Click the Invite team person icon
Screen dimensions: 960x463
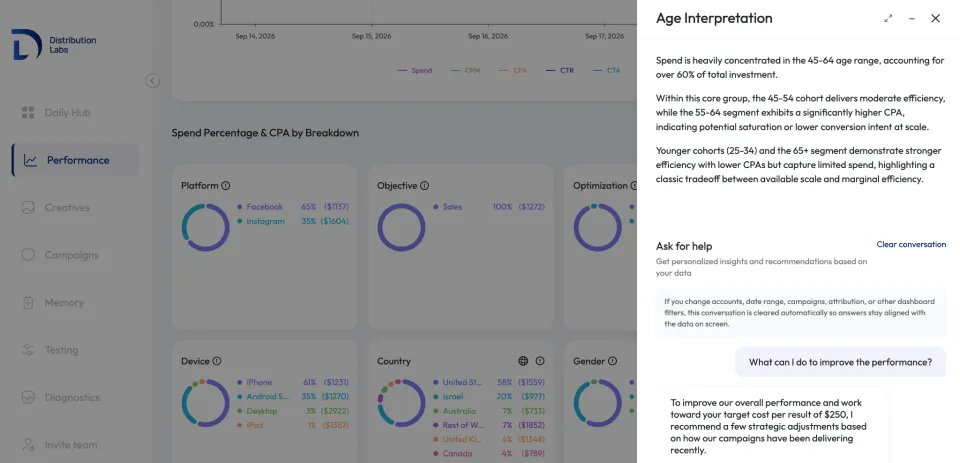click(x=28, y=445)
